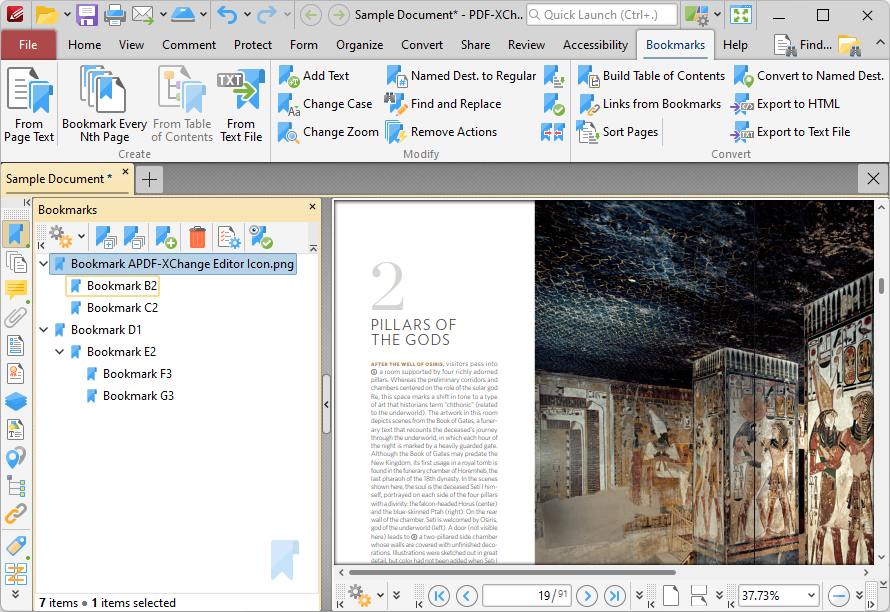This screenshot has height=612, width=890.
Task: Click Change Case option
Action: click(x=325, y=104)
